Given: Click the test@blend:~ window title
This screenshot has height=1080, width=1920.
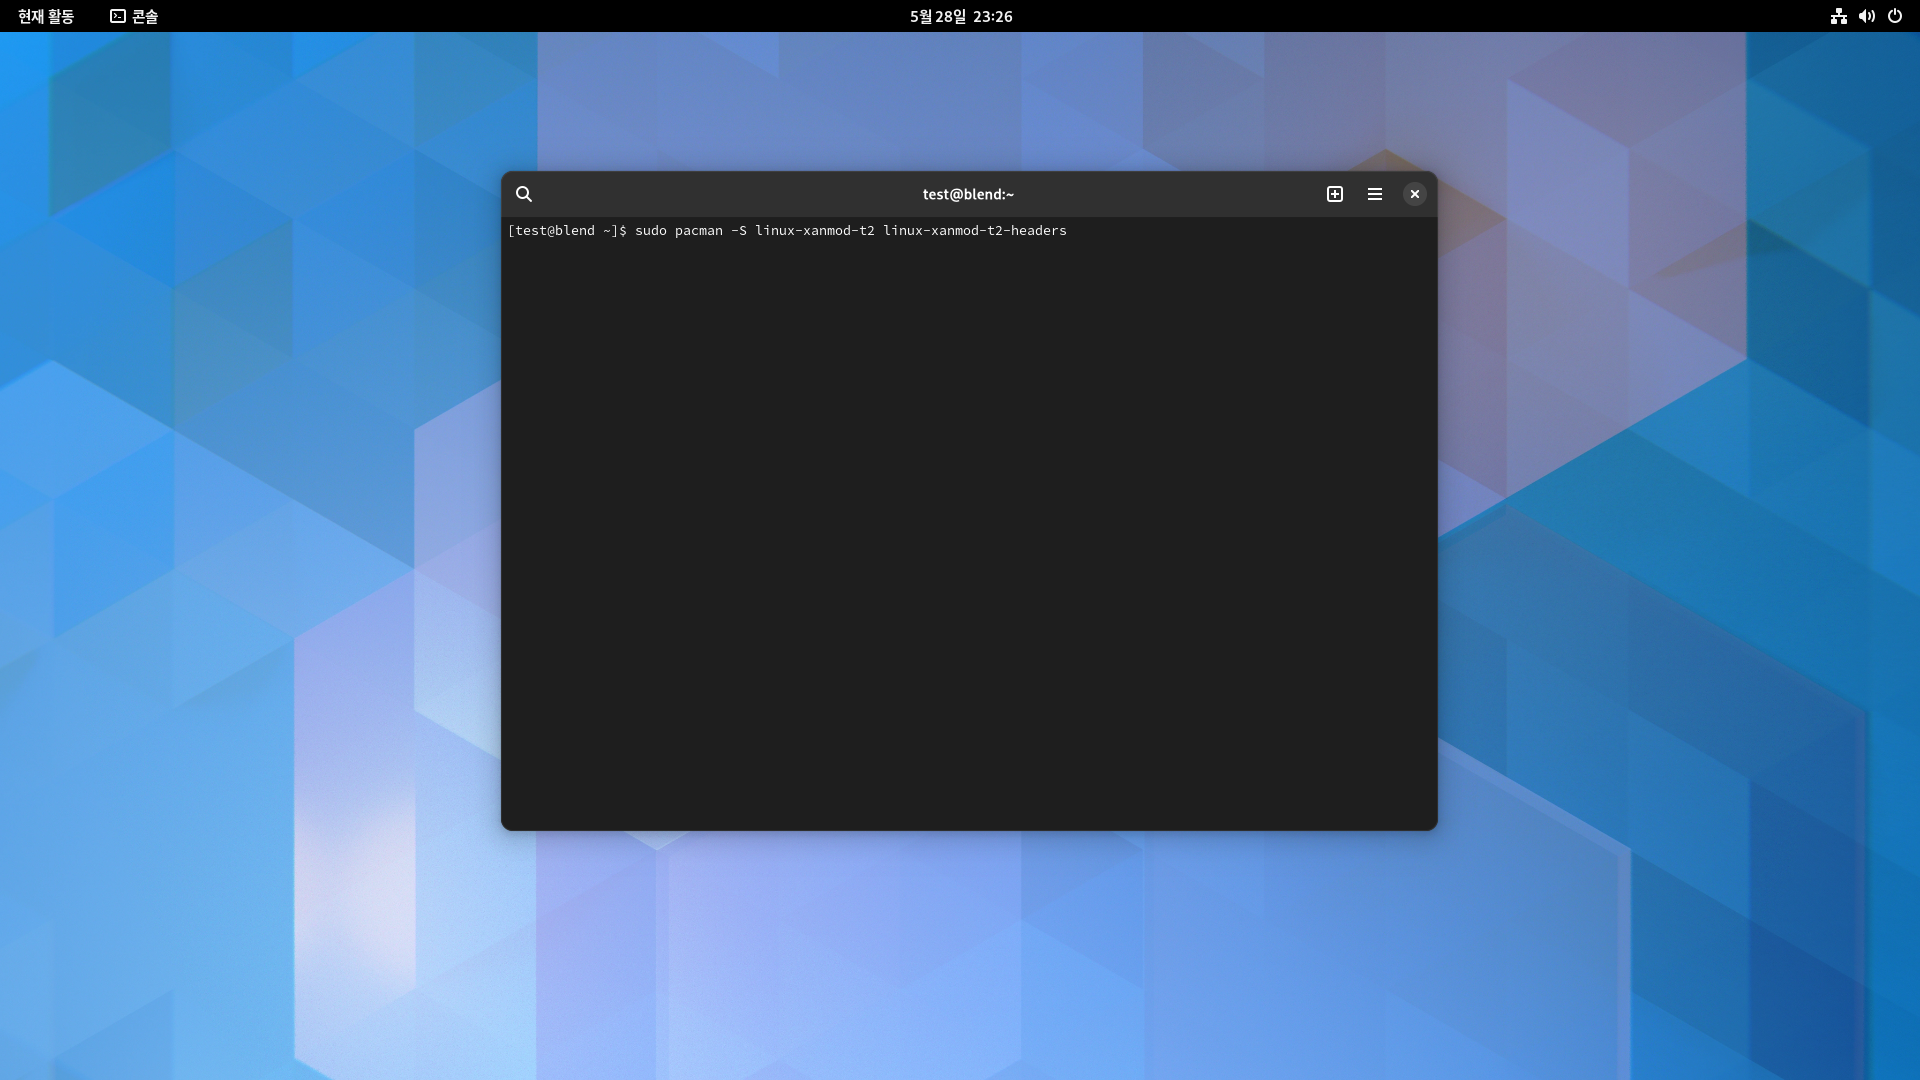Looking at the screenshot, I should (968, 194).
